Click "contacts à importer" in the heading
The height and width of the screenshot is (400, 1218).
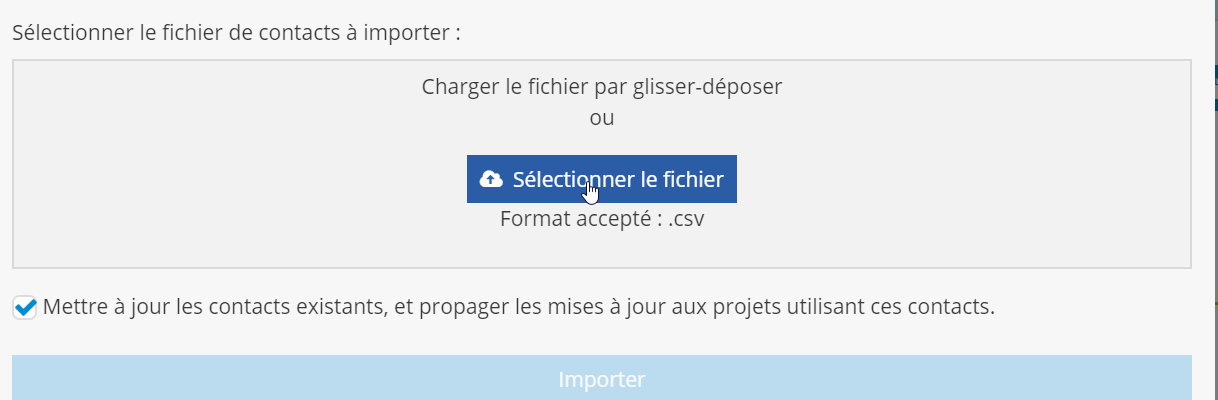(x=358, y=31)
